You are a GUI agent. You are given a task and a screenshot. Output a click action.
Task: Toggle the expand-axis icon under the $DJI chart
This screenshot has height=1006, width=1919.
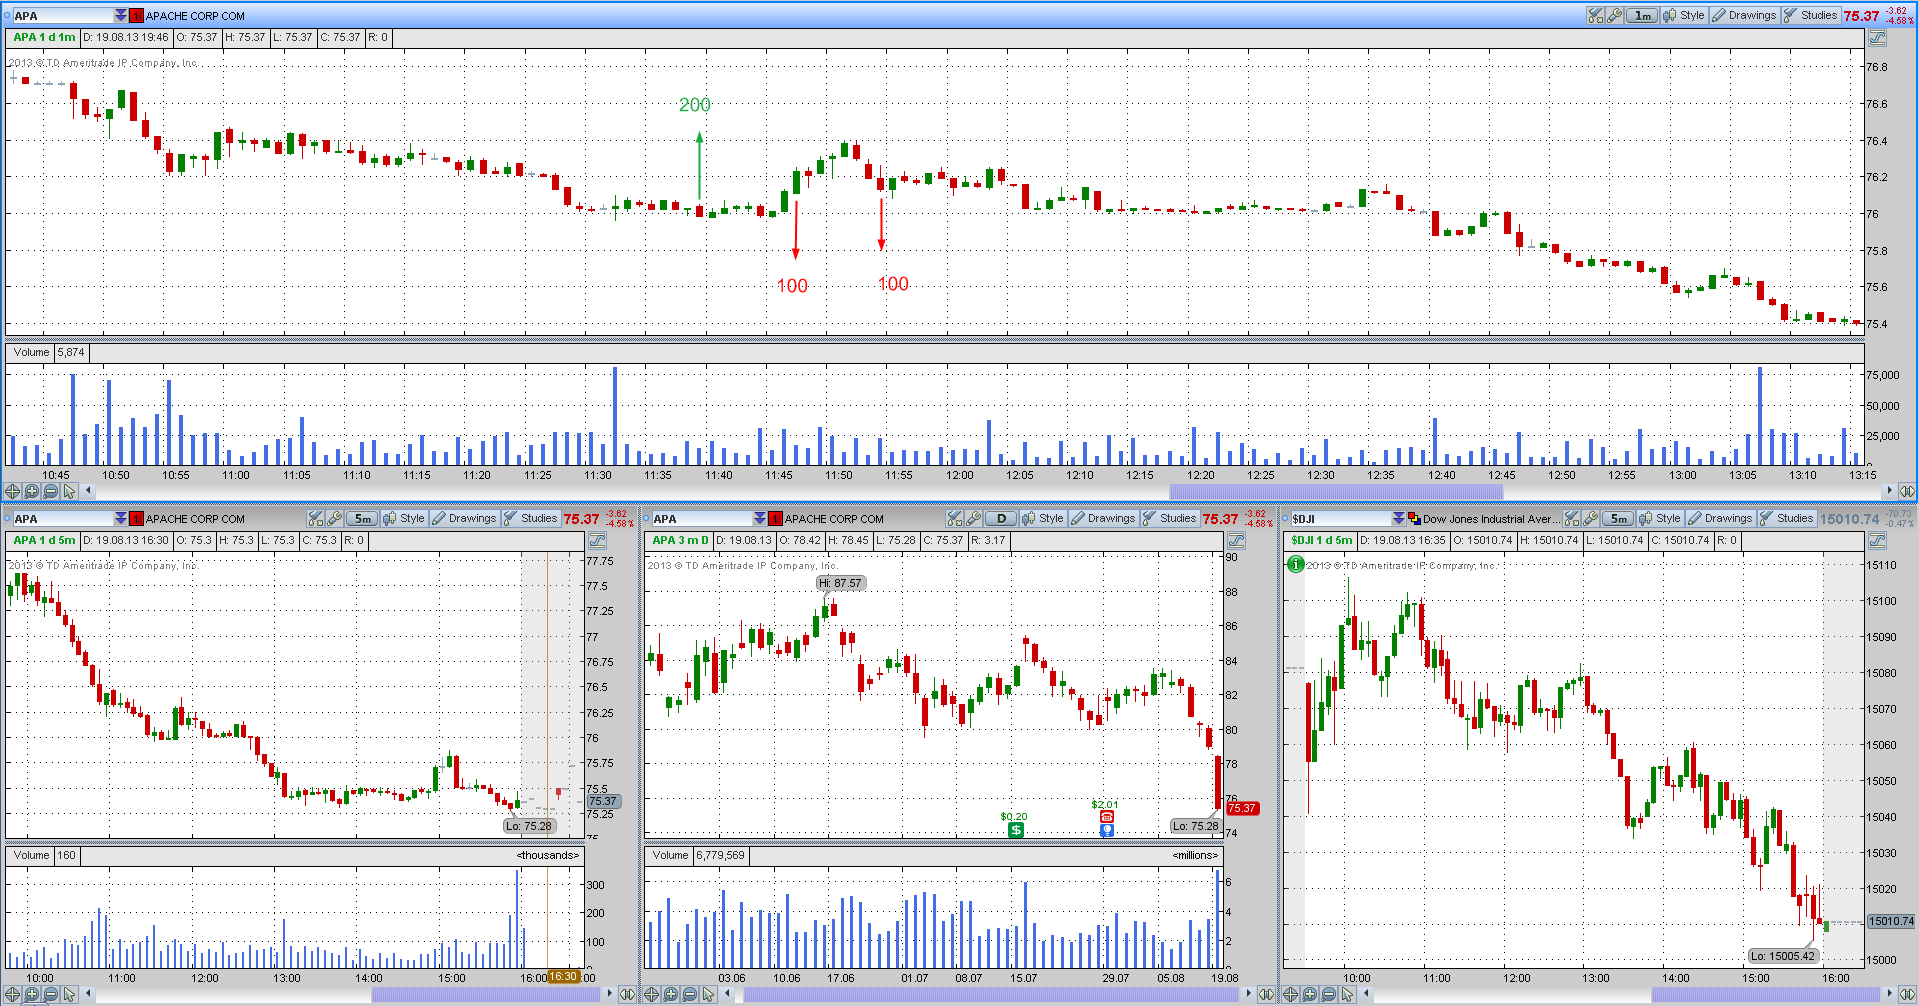click(x=1907, y=994)
